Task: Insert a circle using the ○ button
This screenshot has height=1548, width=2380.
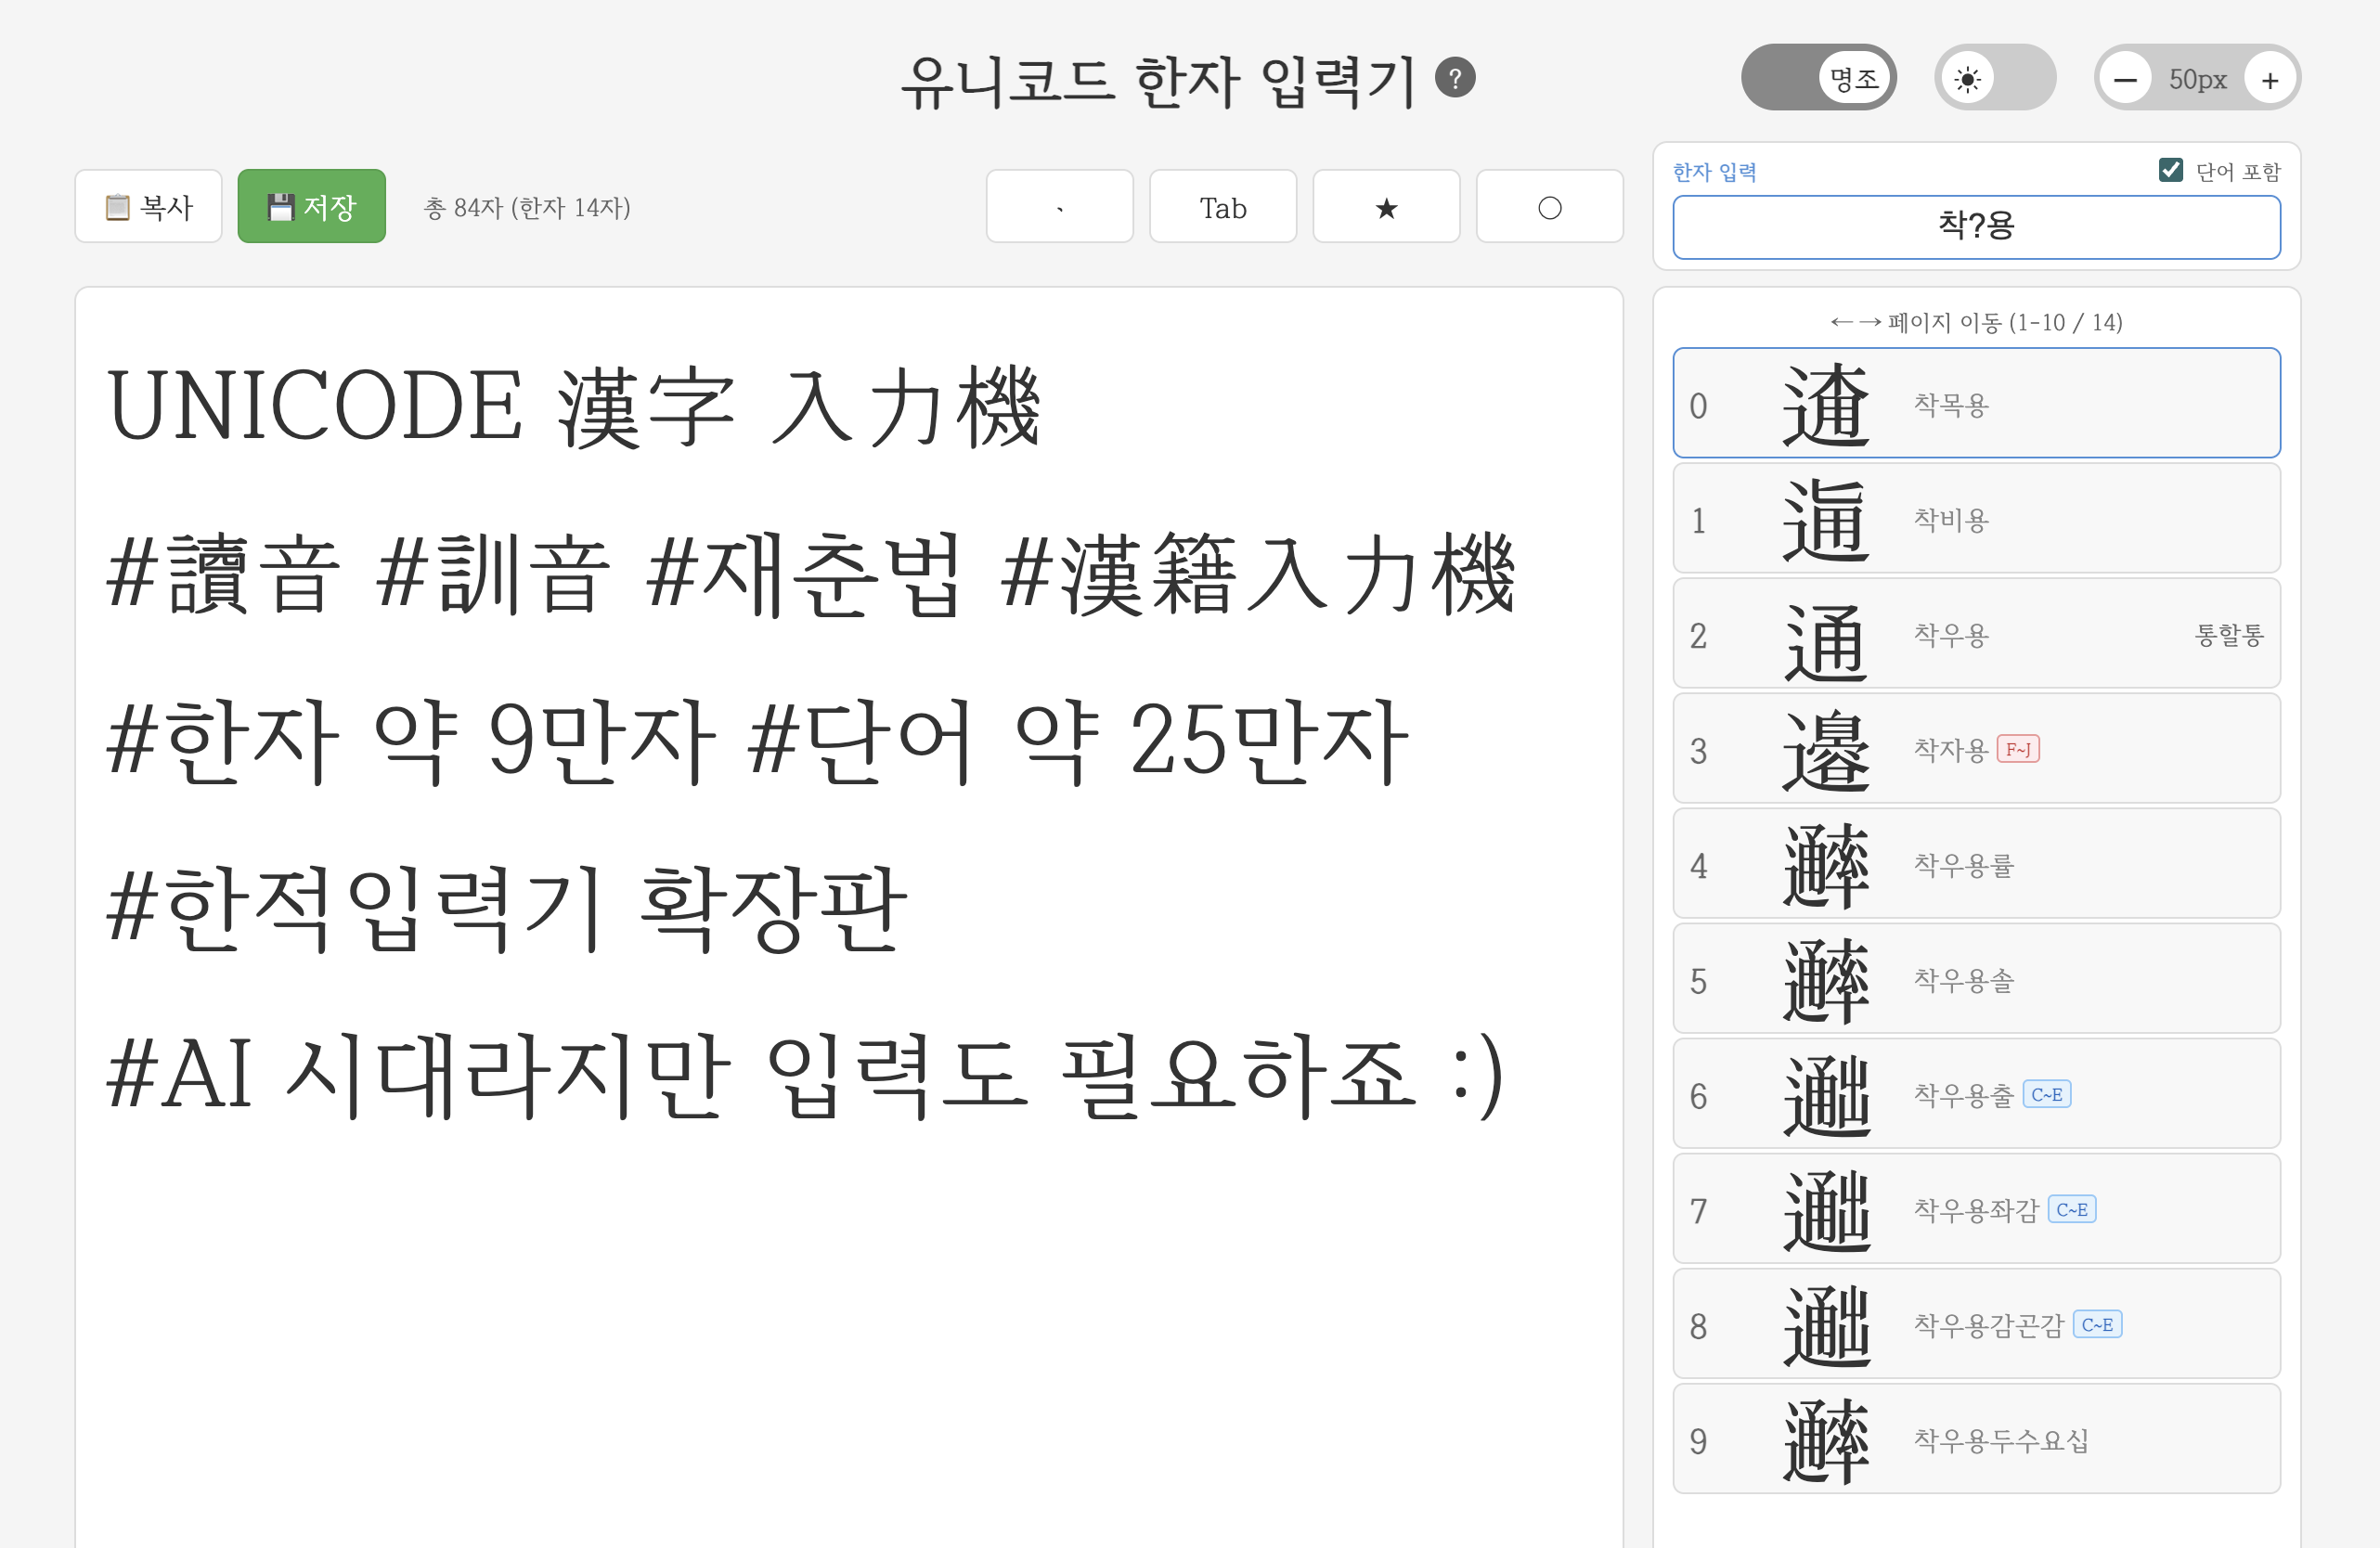Action: 1549,207
